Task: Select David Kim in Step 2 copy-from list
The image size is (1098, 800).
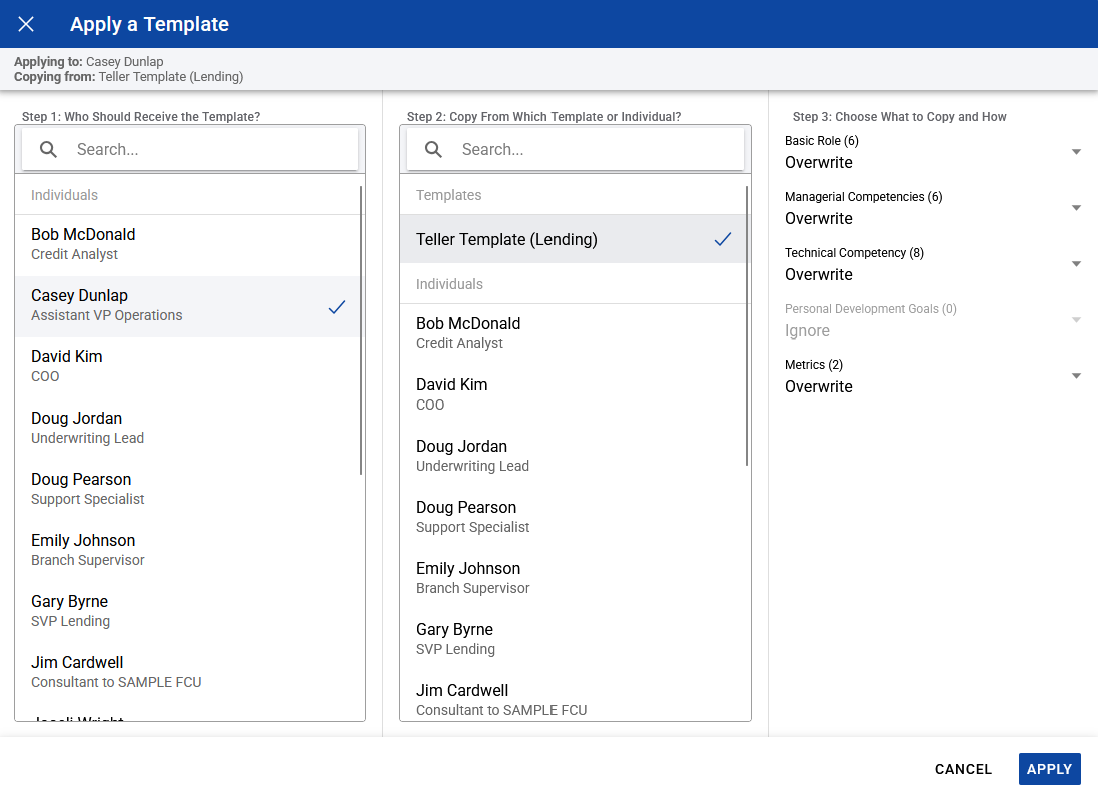Action: 572,394
